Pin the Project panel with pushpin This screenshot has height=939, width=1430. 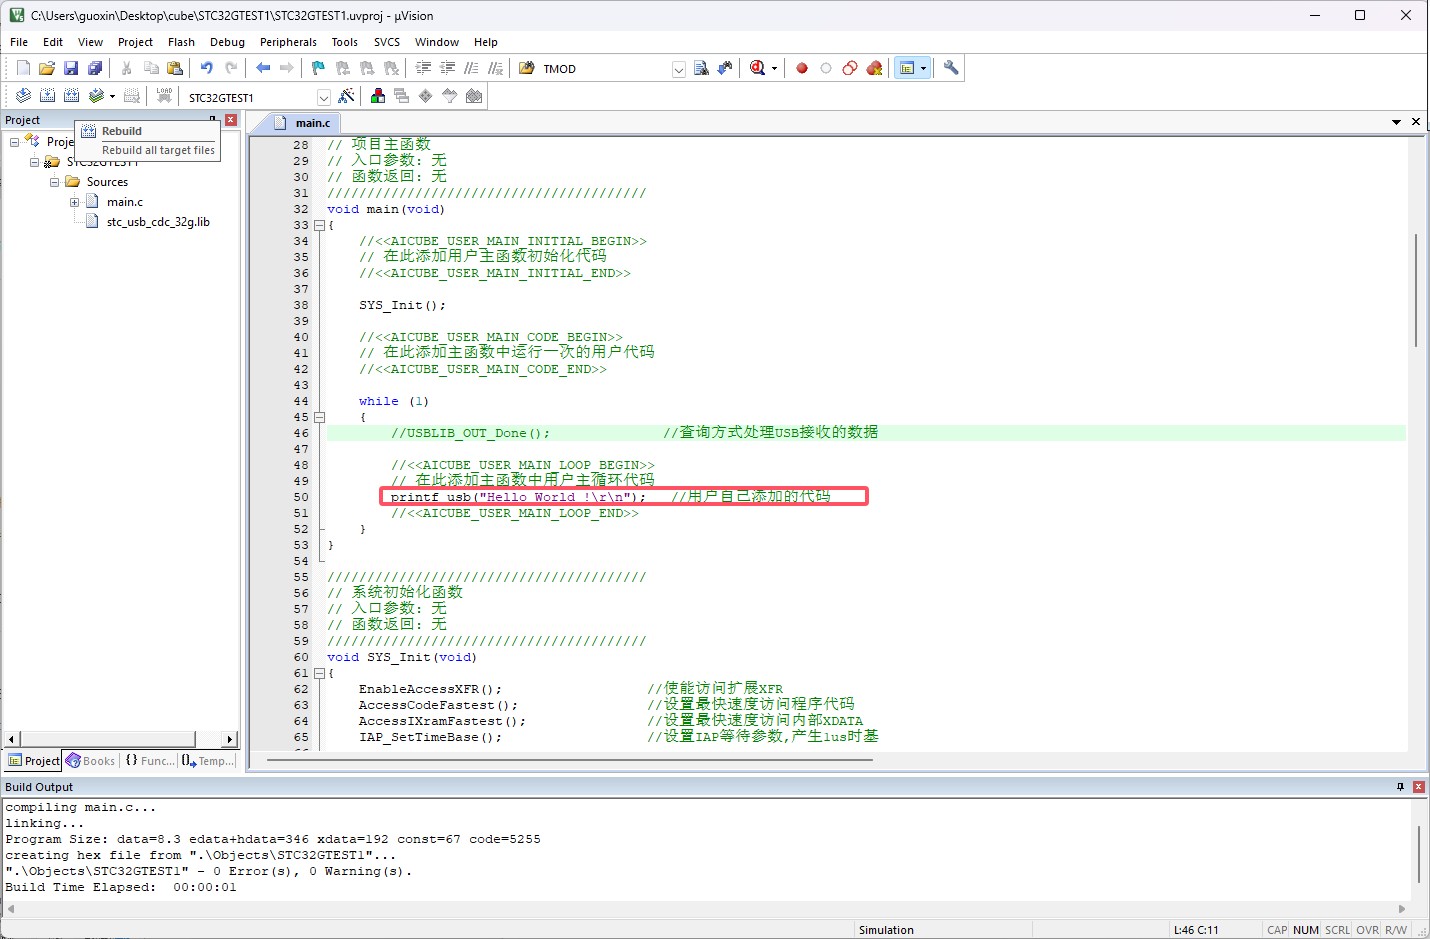[x=213, y=119]
